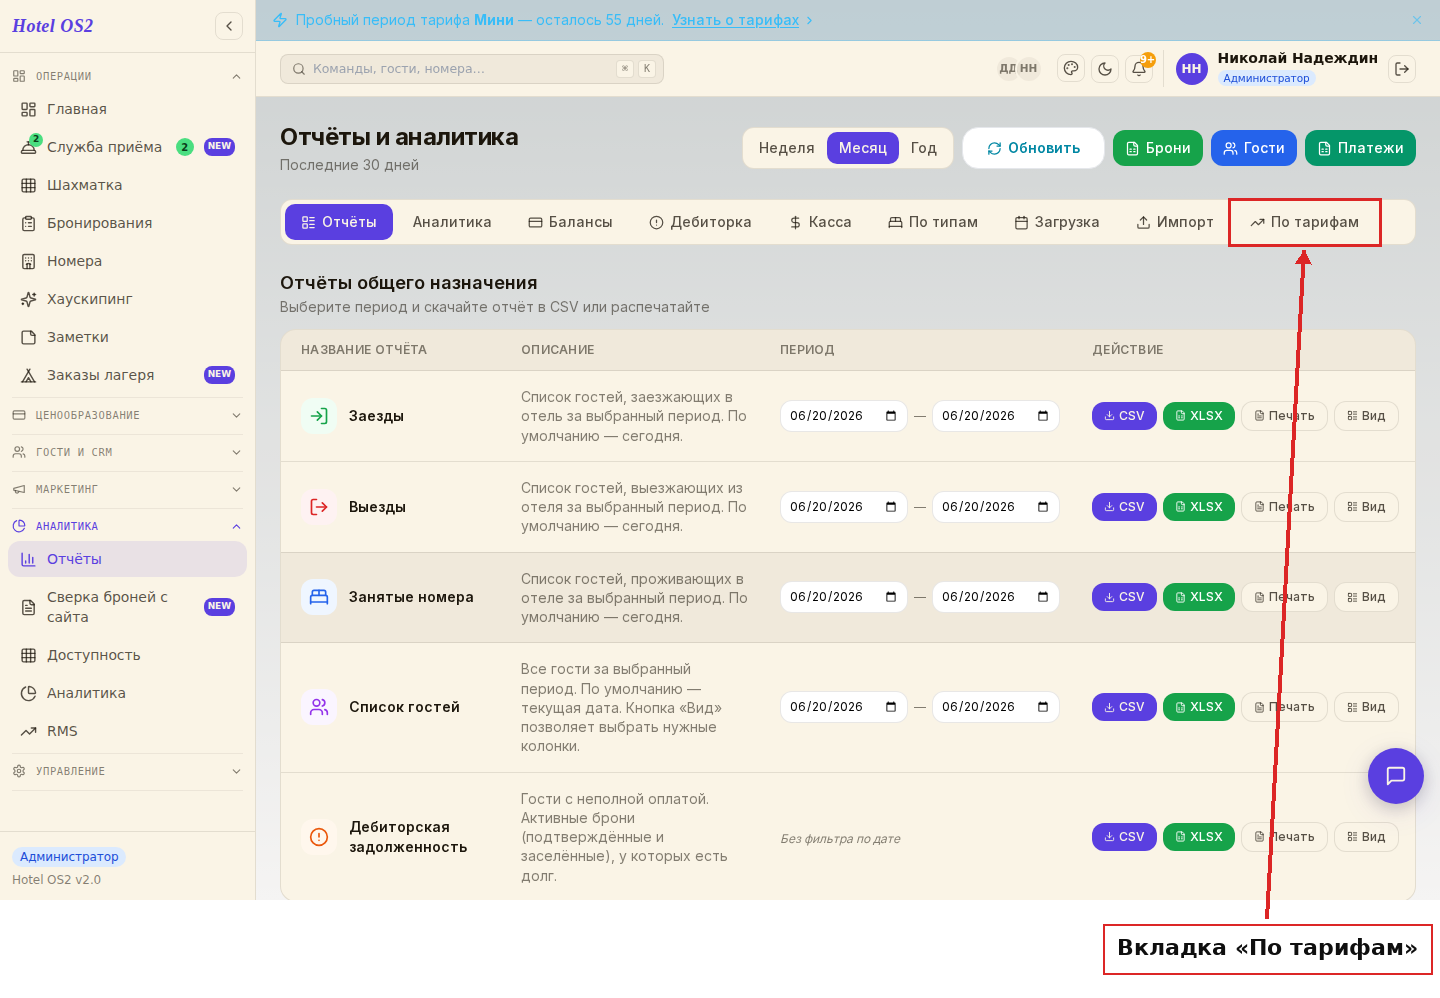Open Заметки in the sidebar

pyautogui.click(x=127, y=337)
